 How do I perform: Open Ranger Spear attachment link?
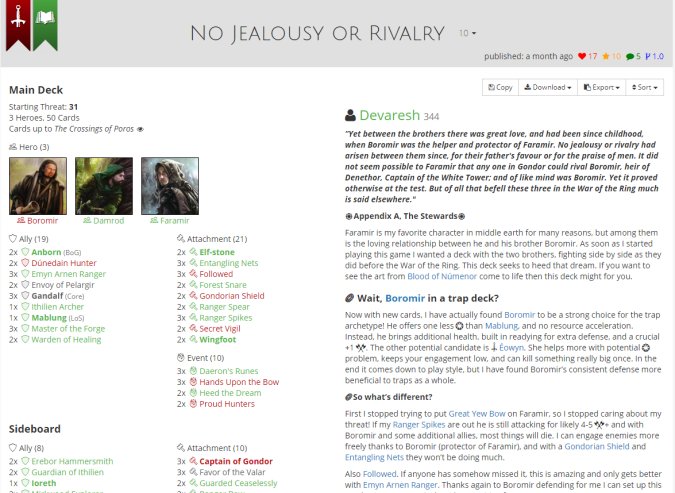224,307
